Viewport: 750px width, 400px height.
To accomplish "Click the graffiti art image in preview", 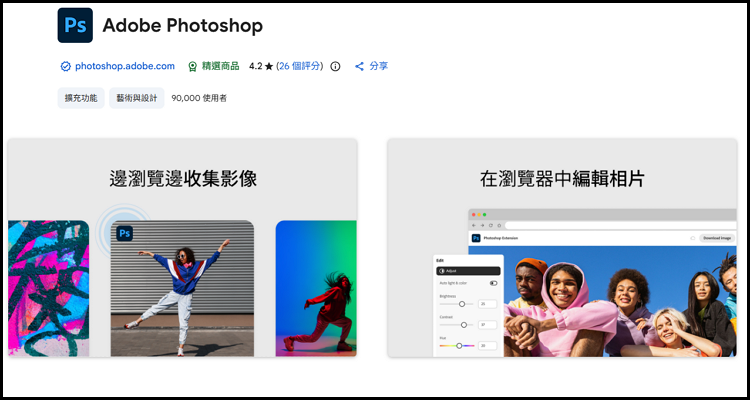I will pyautogui.click(x=48, y=288).
